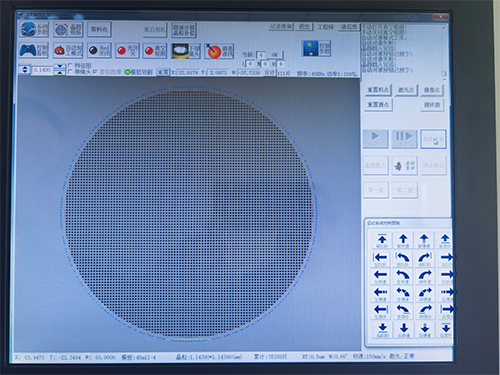Open the wafer grid settings icon
The image size is (500, 375).
(x=68, y=30)
